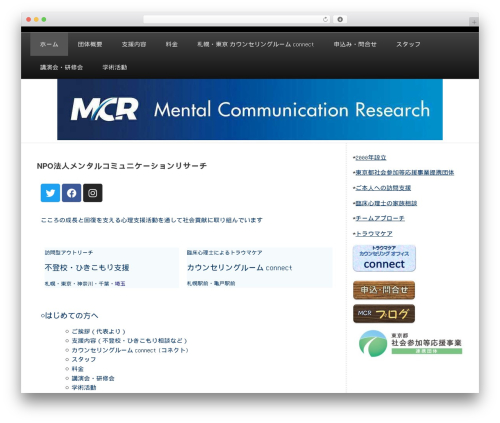Open the スタッフ menu item
The height and width of the screenshot is (423, 500).
click(x=408, y=44)
